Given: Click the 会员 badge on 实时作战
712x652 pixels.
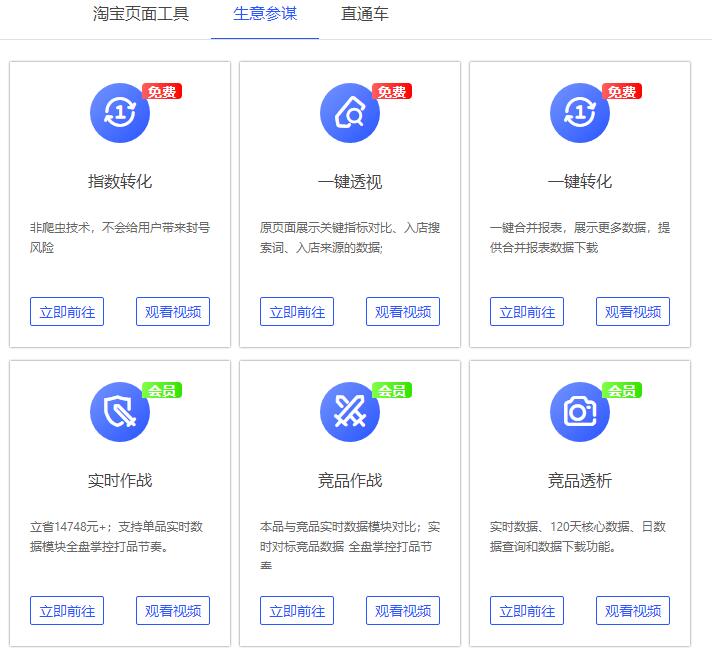Looking at the screenshot, I should tap(162, 390).
